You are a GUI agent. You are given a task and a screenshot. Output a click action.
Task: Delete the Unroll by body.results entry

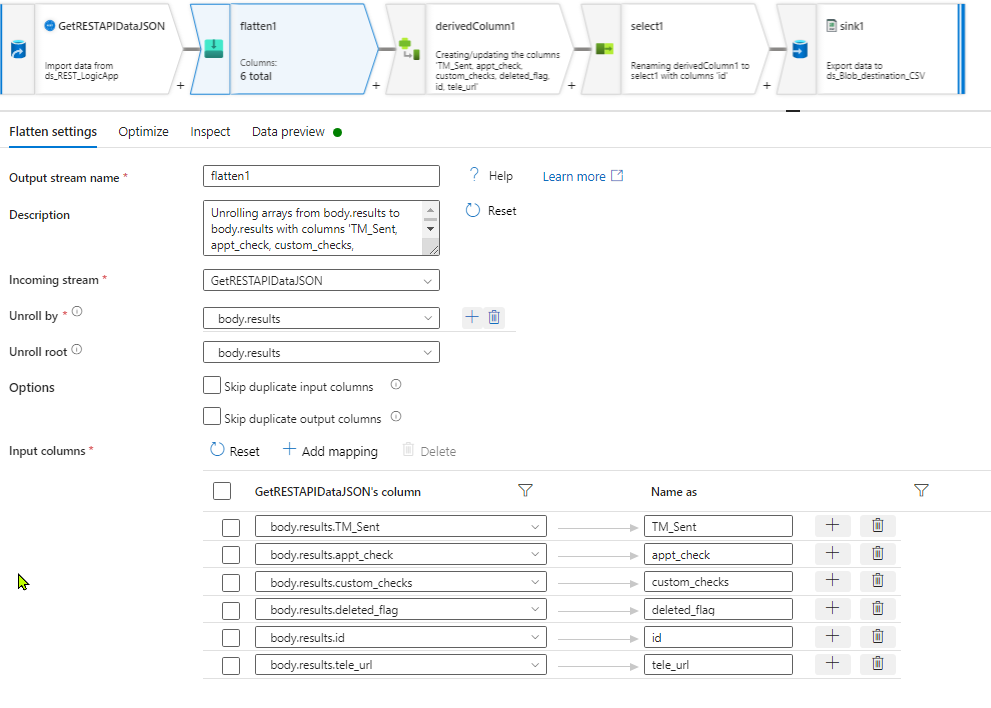coord(494,317)
